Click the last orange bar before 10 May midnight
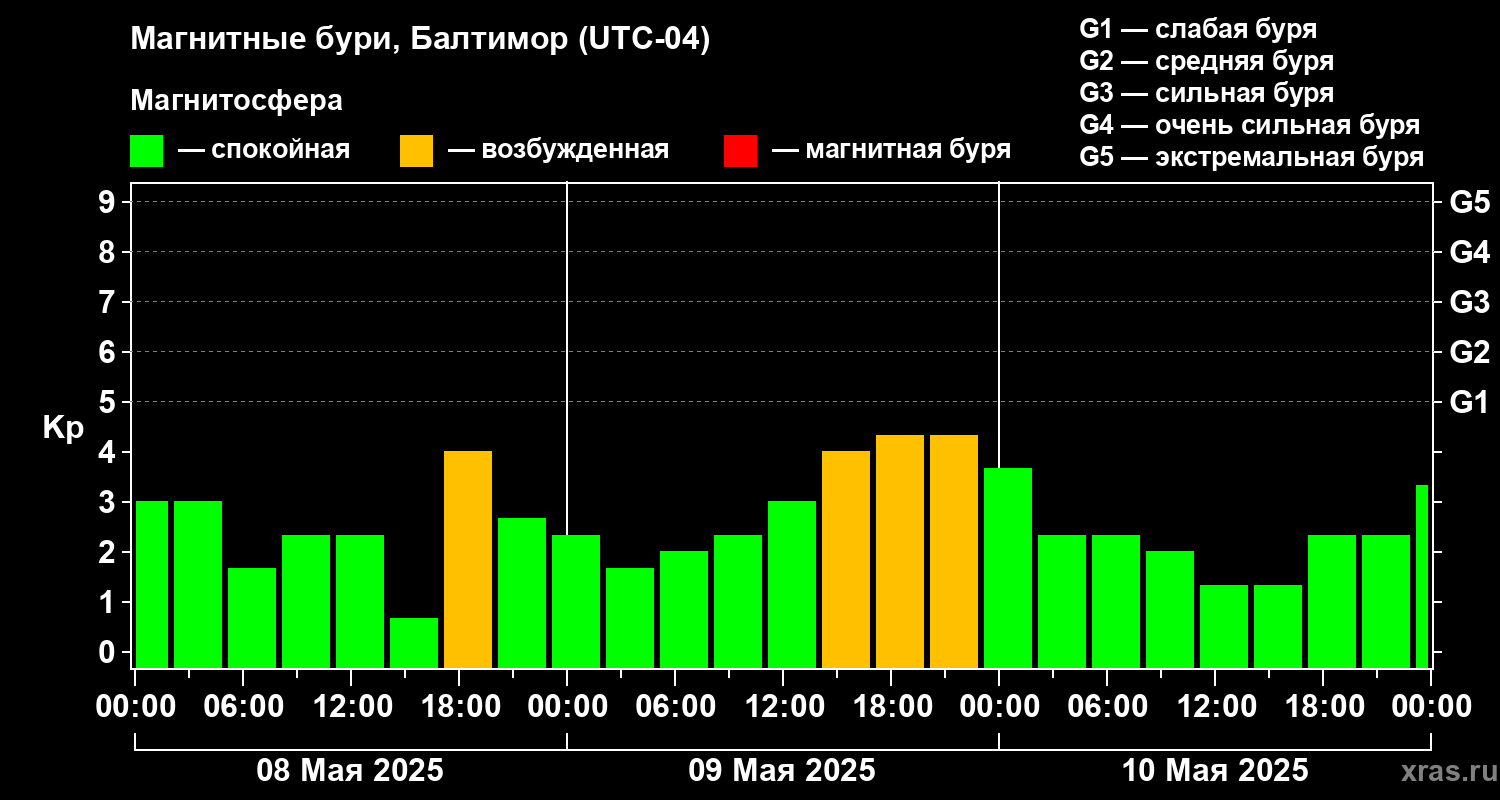 click(954, 551)
